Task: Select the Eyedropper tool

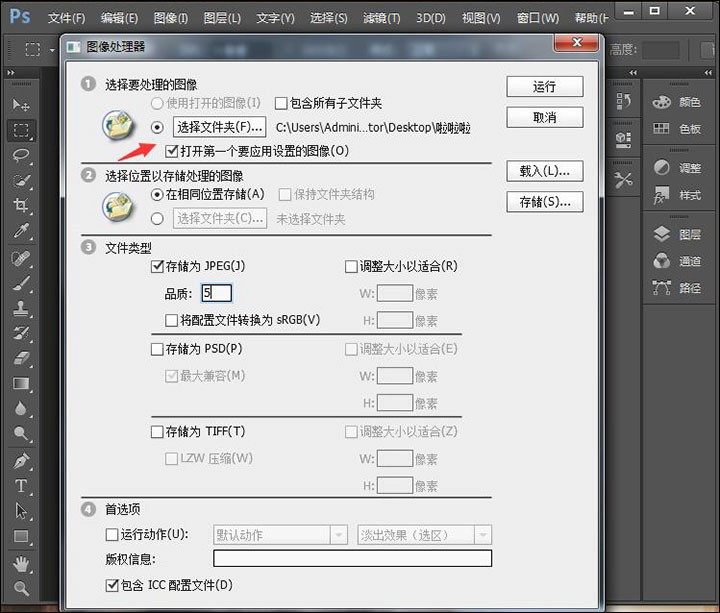Action: [x=20, y=230]
